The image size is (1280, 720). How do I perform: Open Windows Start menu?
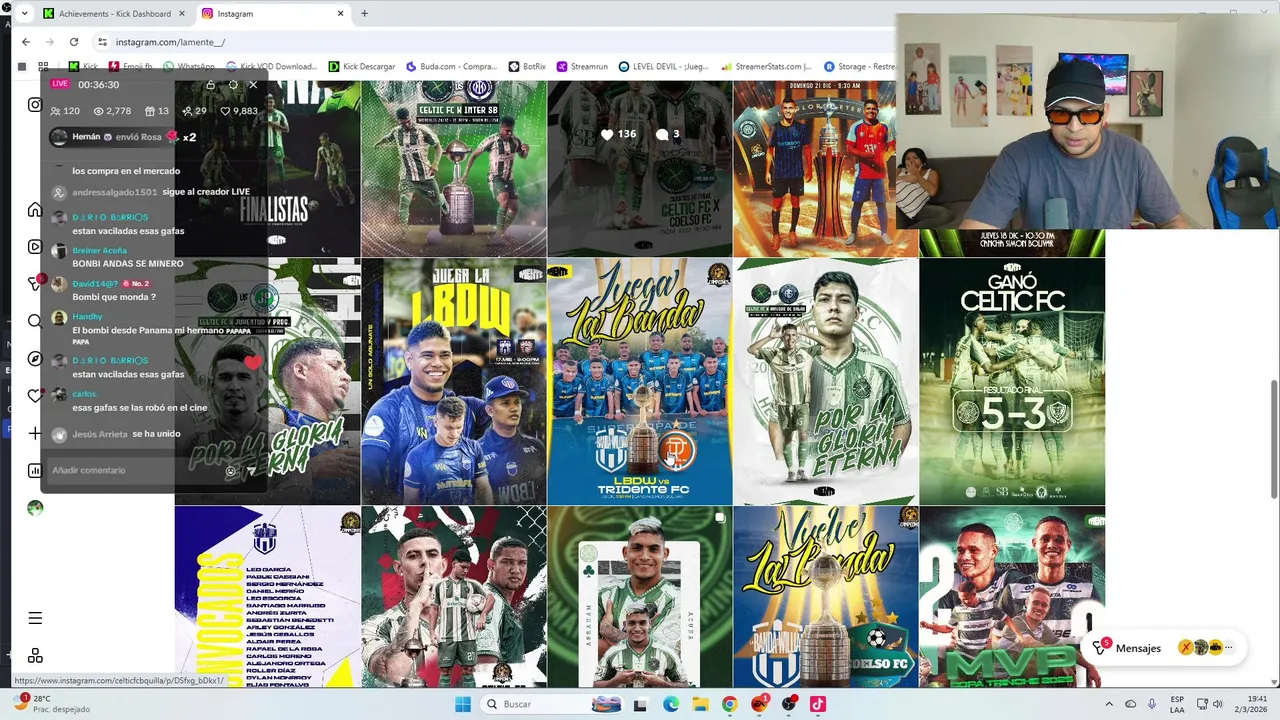(x=463, y=704)
